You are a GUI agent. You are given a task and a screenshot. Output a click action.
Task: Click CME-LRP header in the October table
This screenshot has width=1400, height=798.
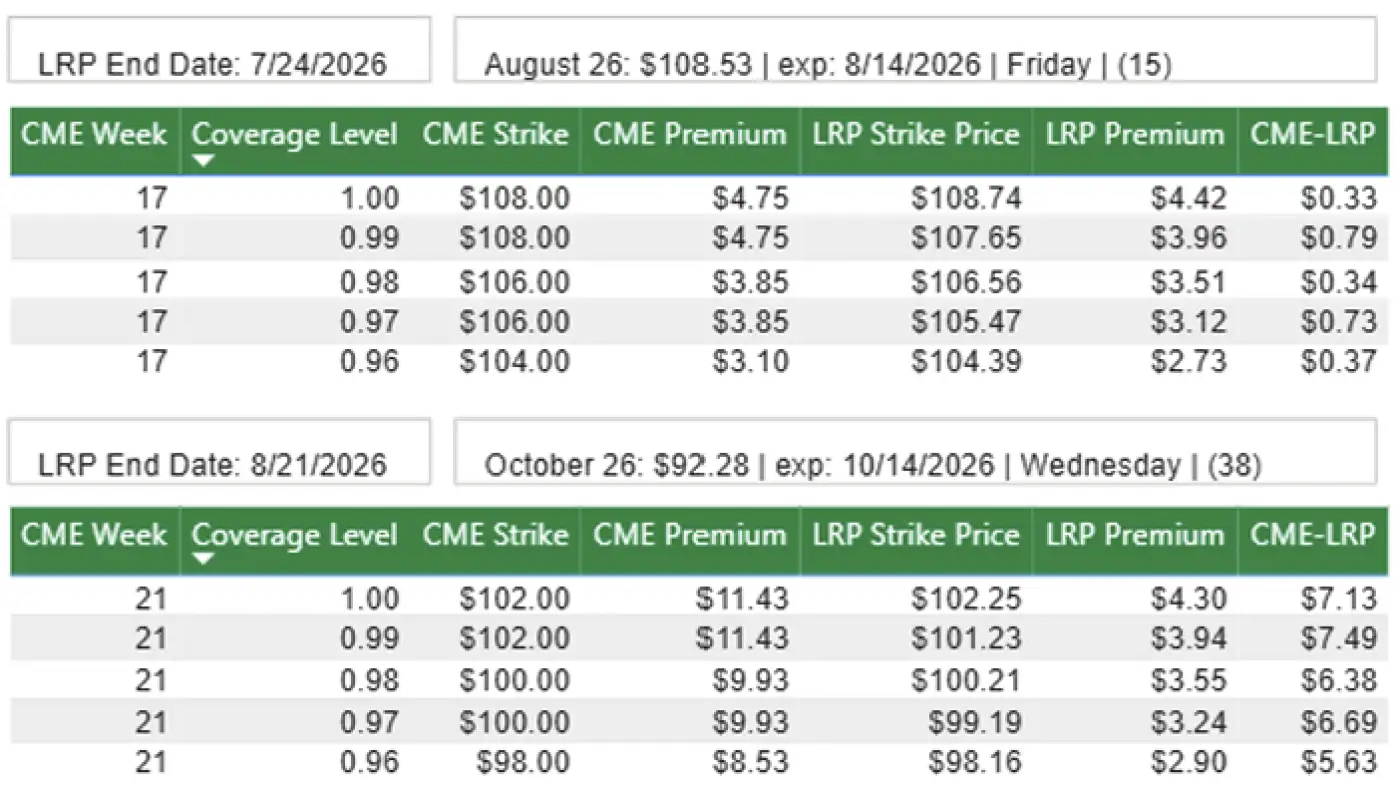point(1312,535)
